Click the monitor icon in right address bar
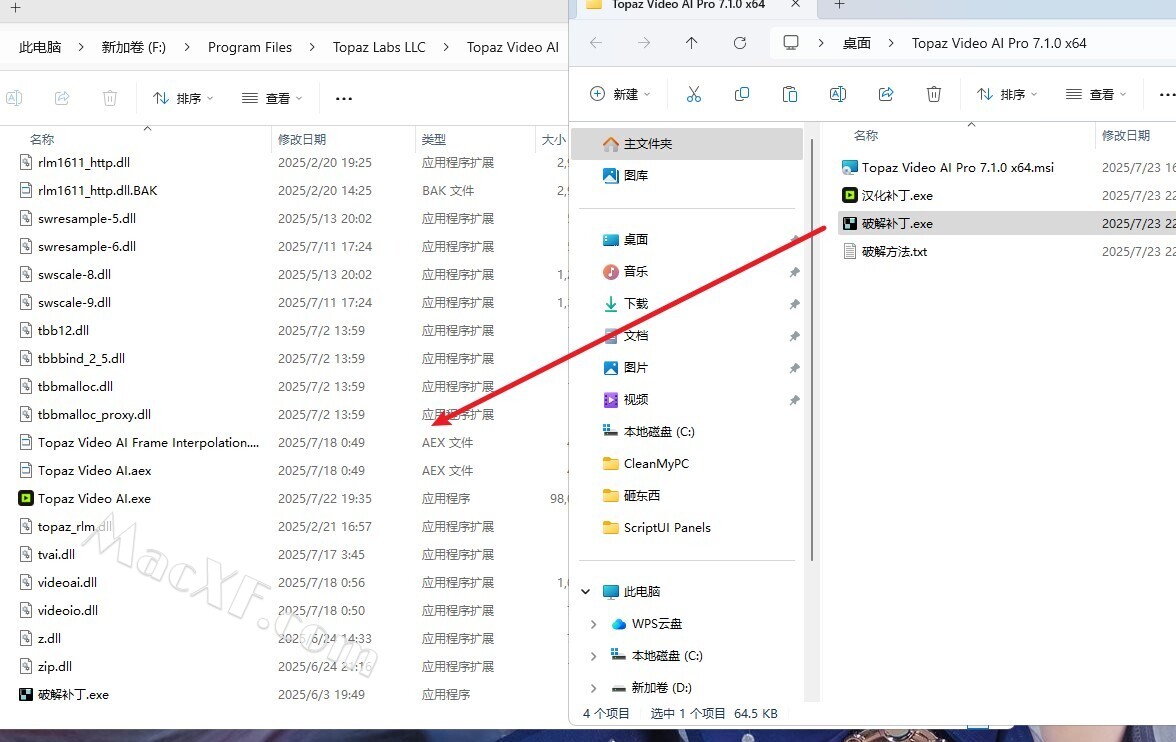The width and height of the screenshot is (1176, 742). point(790,43)
